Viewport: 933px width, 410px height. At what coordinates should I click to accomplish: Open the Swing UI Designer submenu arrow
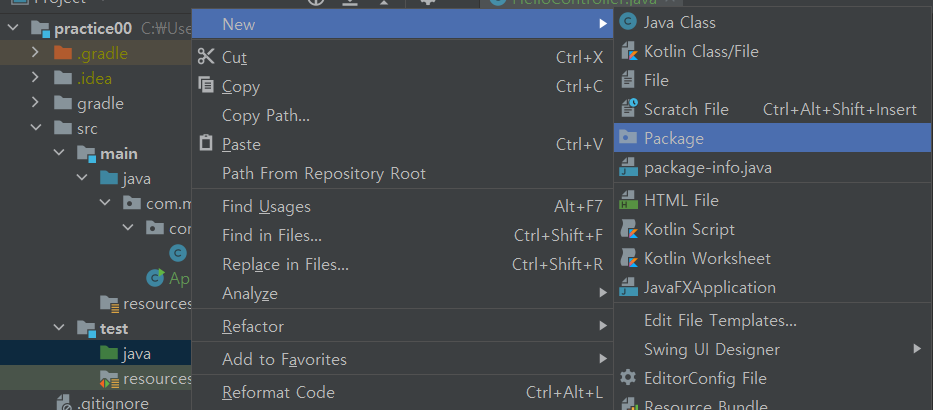(x=918, y=349)
